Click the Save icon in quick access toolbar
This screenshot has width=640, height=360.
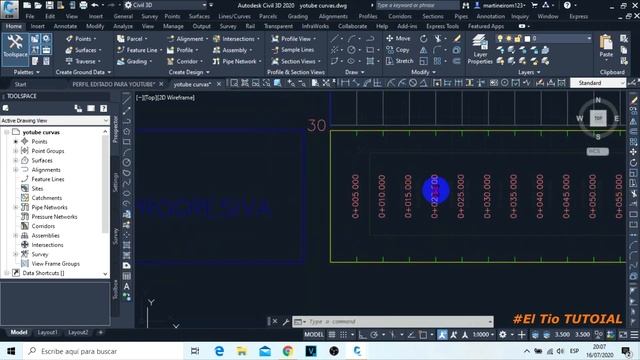pyautogui.click(x=49, y=5)
